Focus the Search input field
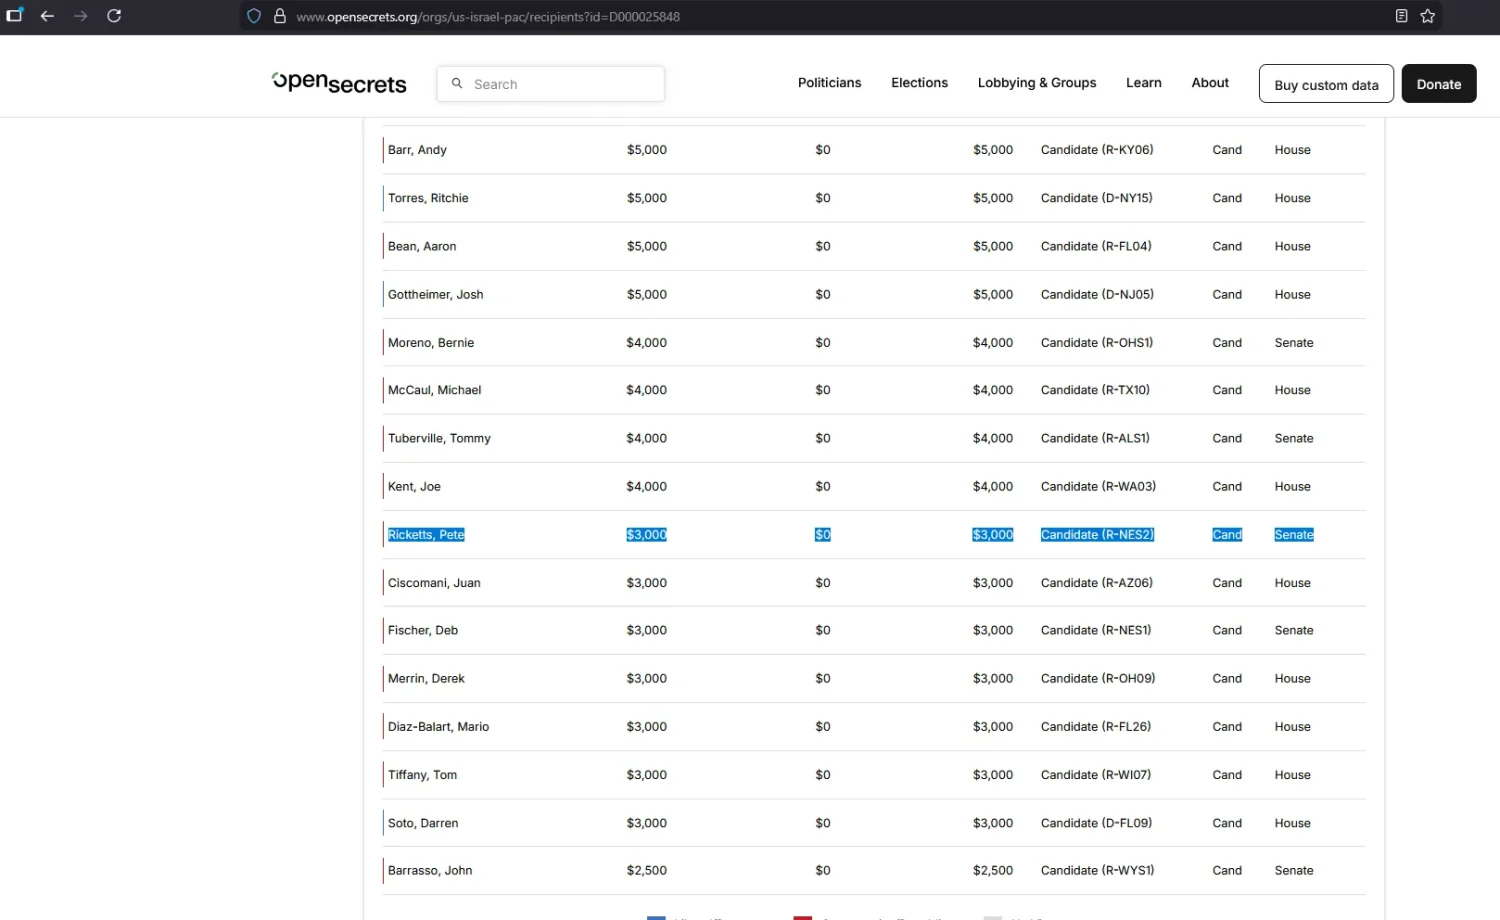This screenshot has height=920, width=1500. tap(551, 84)
